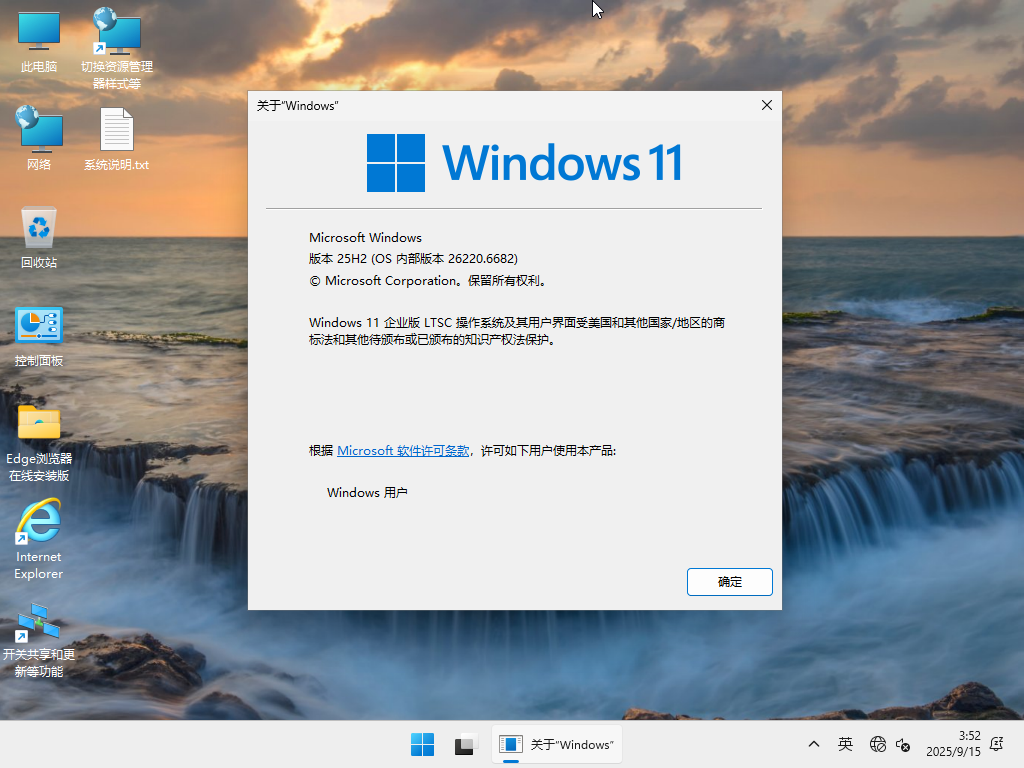This screenshot has height=768, width=1024.
Task: Click the Windows 11 logo image
Action: (x=524, y=163)
